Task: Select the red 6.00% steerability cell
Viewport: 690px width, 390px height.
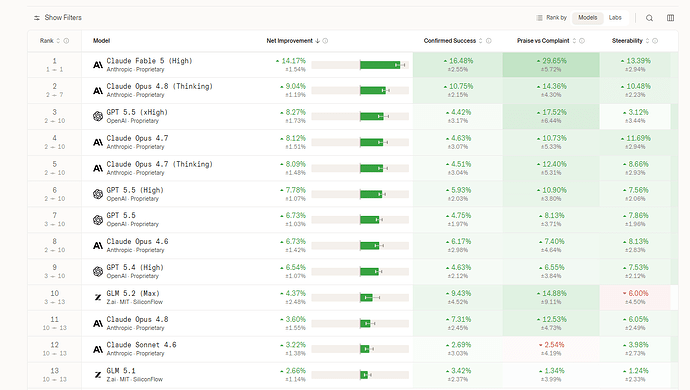Action: (x=635, y=297)
